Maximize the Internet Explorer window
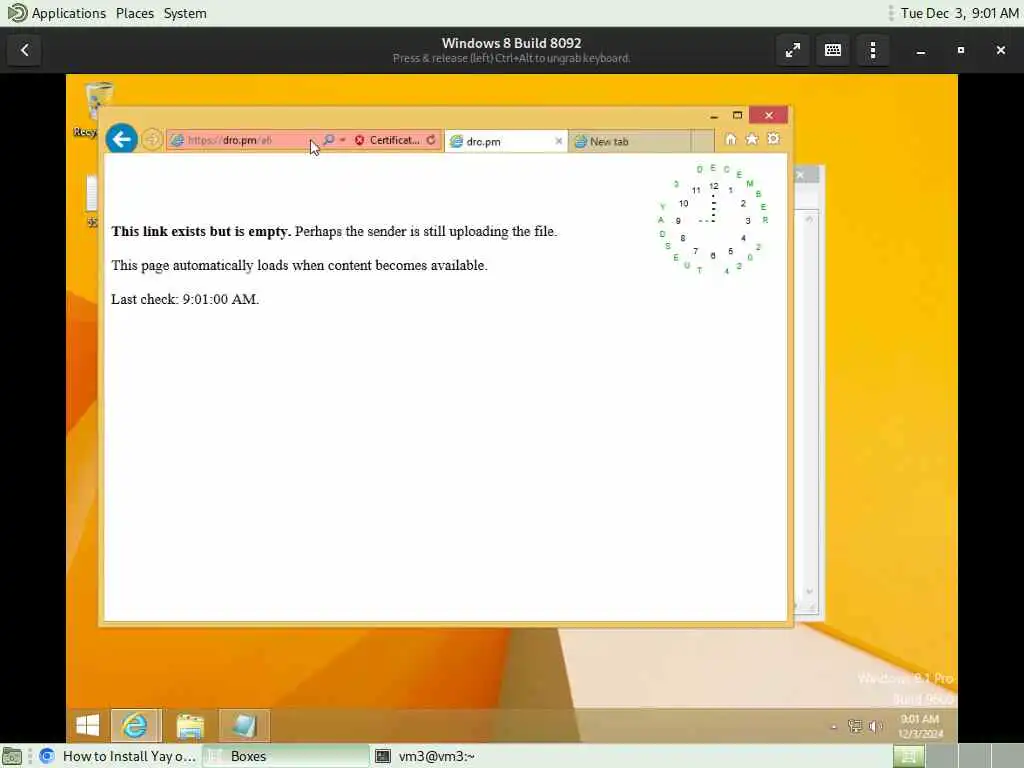Image resolution: width=1024 pixels, height=768 pixels. coord(737,116)
